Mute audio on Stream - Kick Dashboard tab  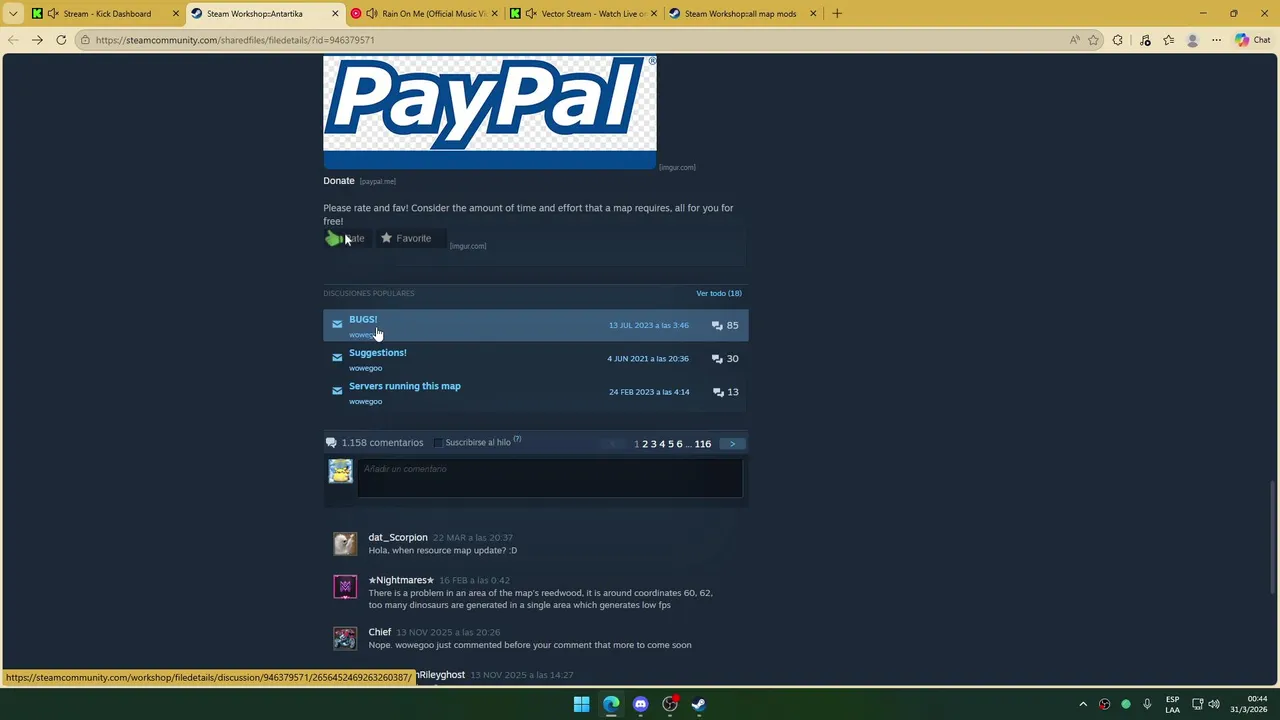pyautogui.click(x=53, y=14)
